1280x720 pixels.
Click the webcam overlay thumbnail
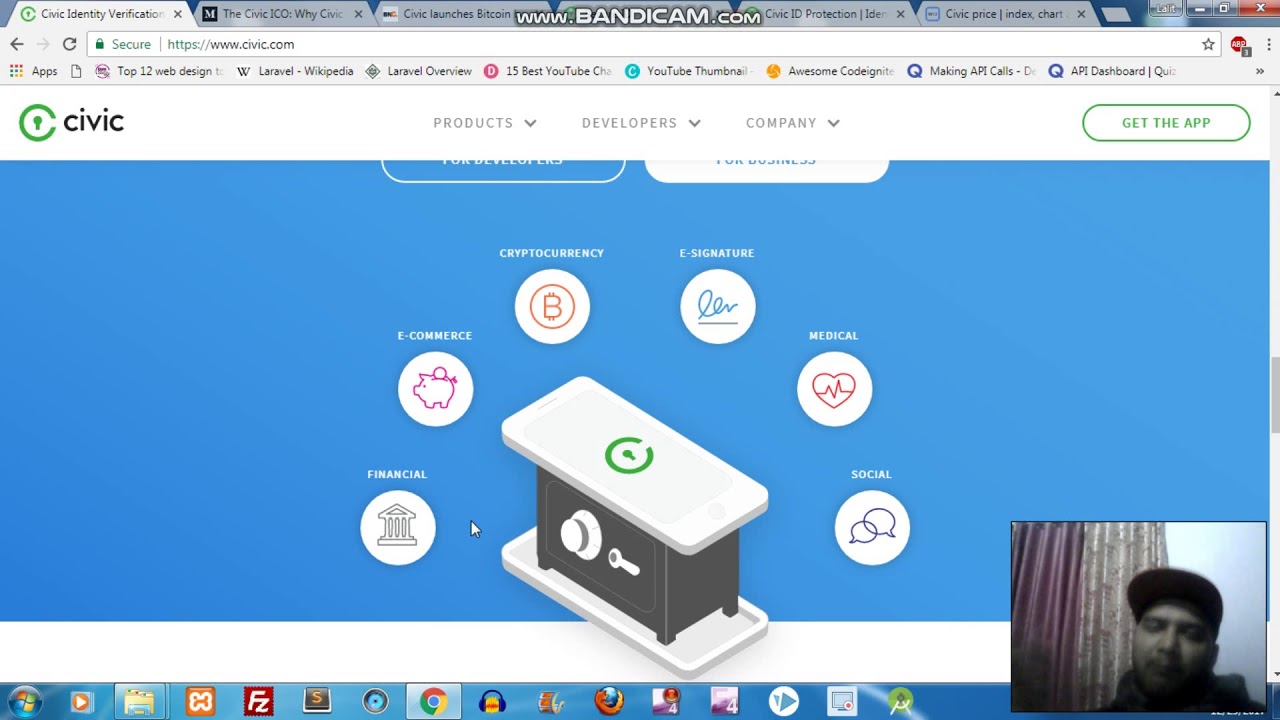(x=1138, y=616)
